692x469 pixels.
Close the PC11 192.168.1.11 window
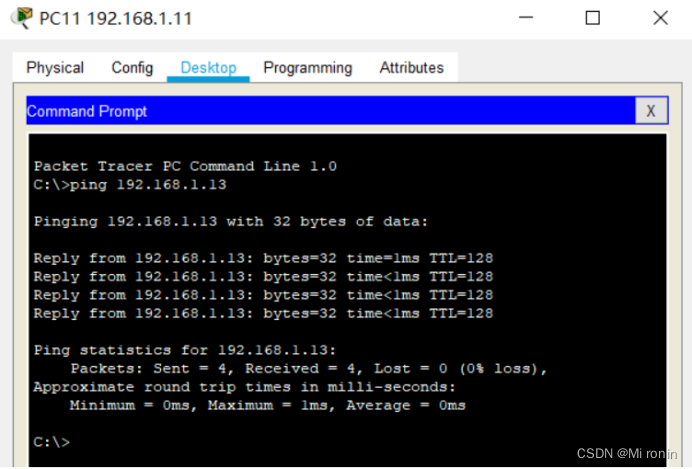click(660, 18)
